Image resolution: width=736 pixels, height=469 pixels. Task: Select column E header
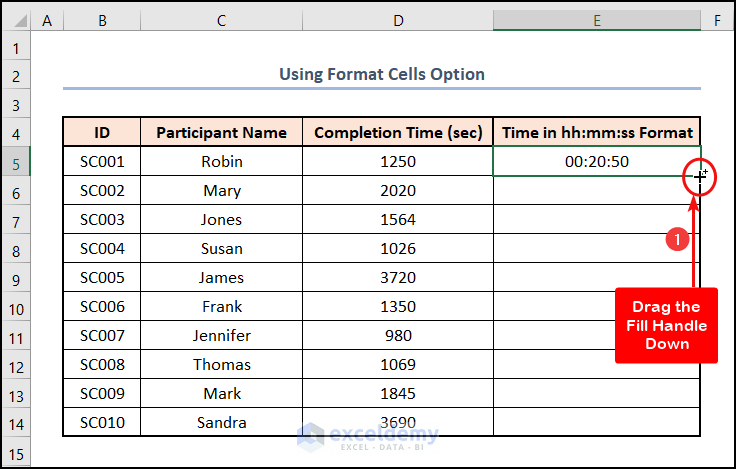coord(596,20)
